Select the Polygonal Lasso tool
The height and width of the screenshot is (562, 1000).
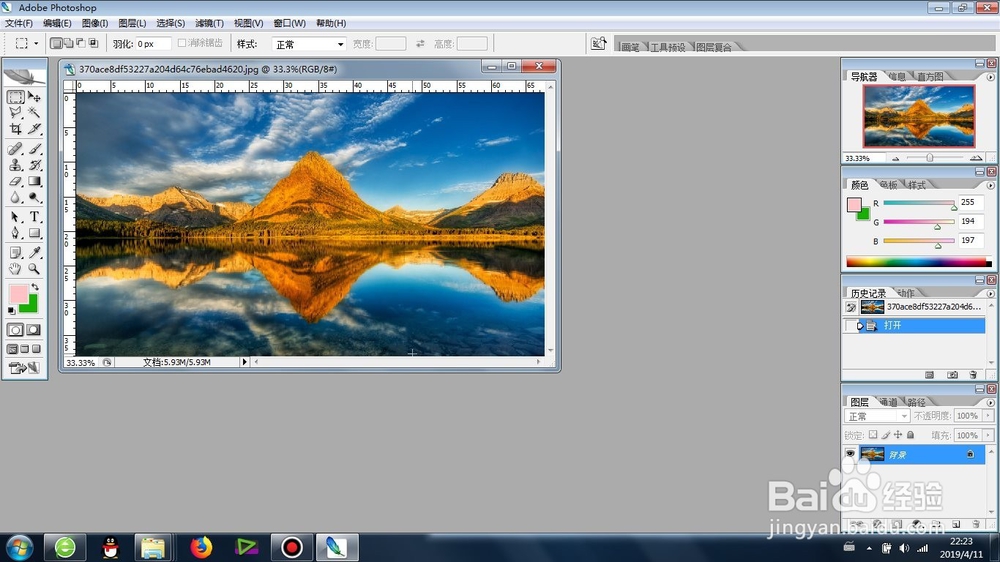[x=16, y=113]
